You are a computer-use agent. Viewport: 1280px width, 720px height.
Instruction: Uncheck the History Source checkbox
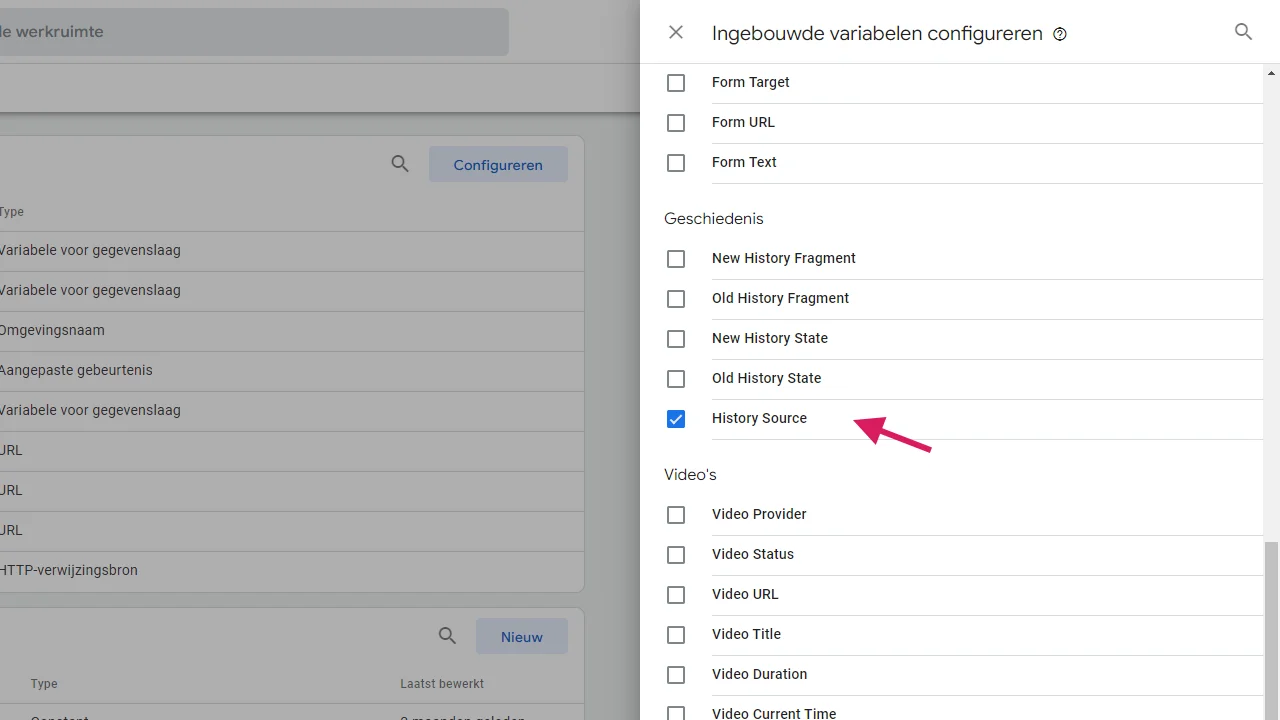676,419
